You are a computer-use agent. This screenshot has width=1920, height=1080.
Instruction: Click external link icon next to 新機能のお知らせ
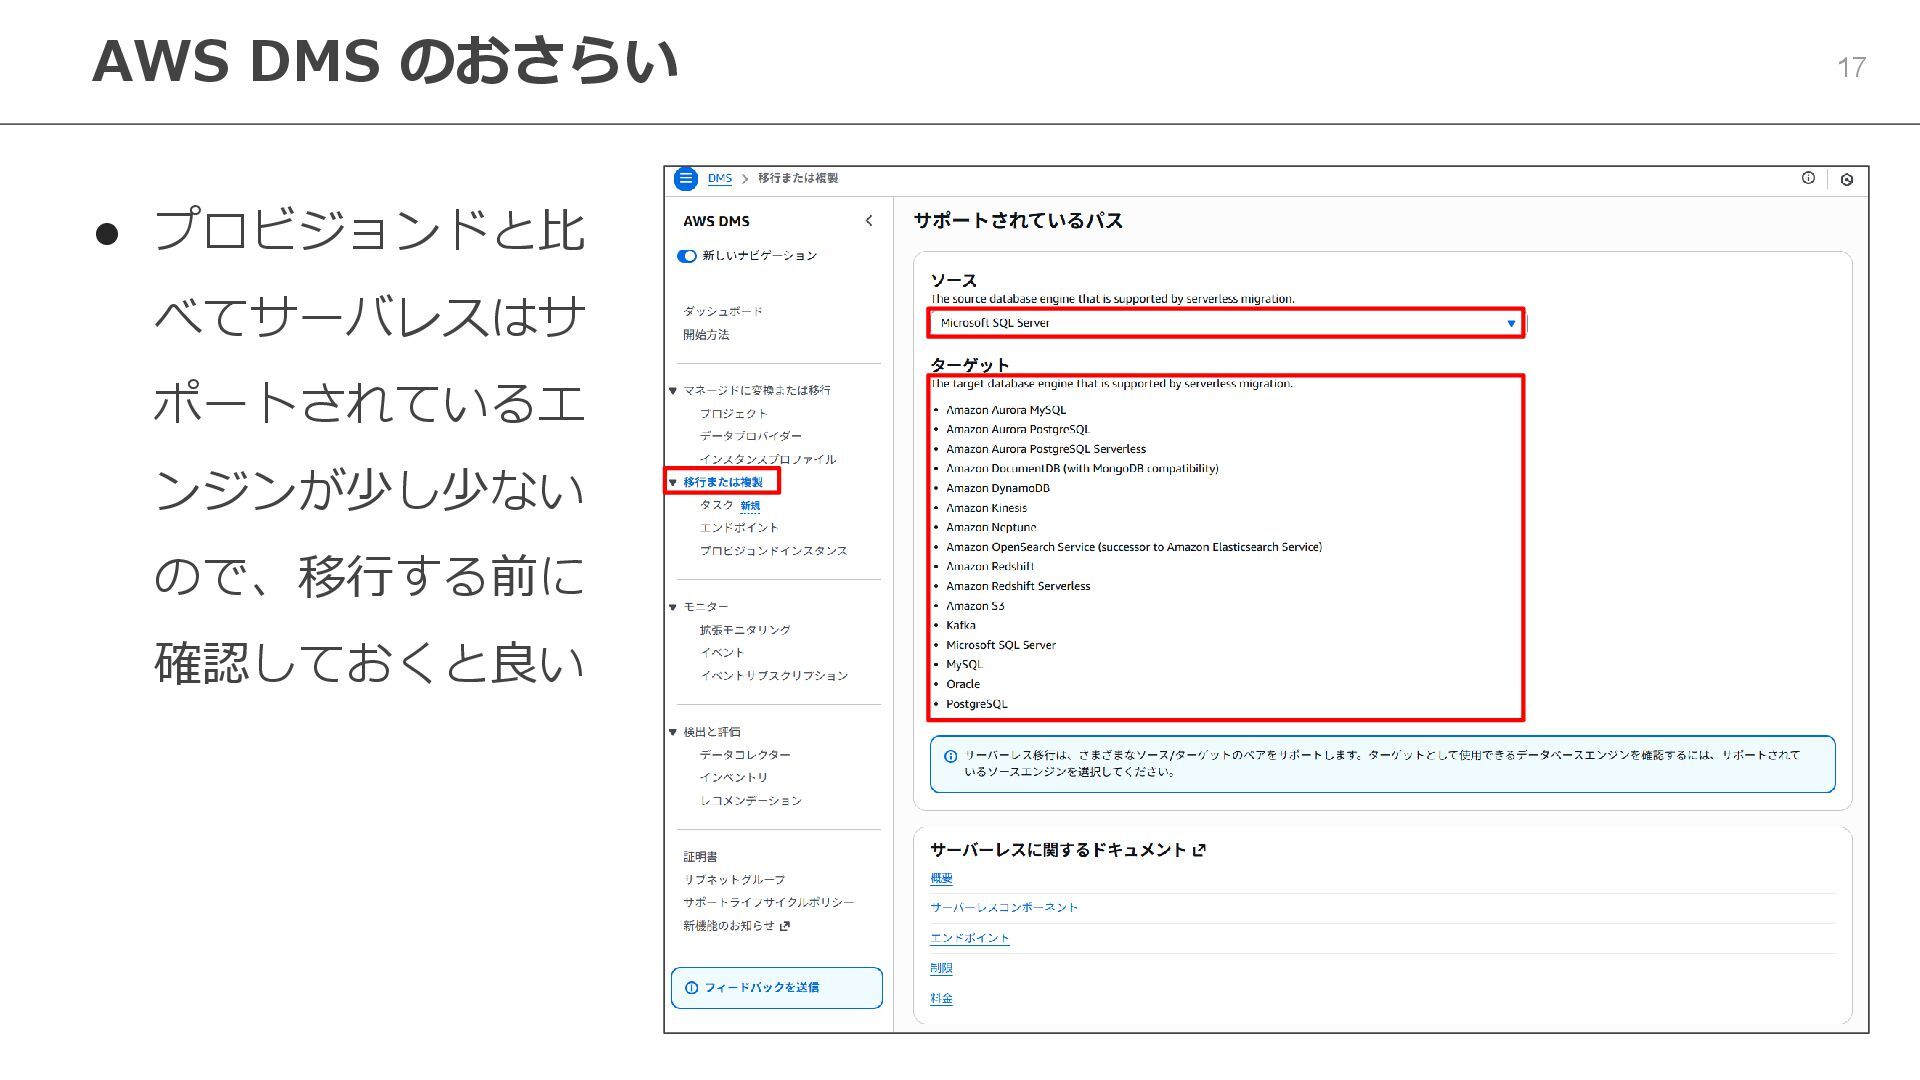pyautogui.click(x=785, y=926)
